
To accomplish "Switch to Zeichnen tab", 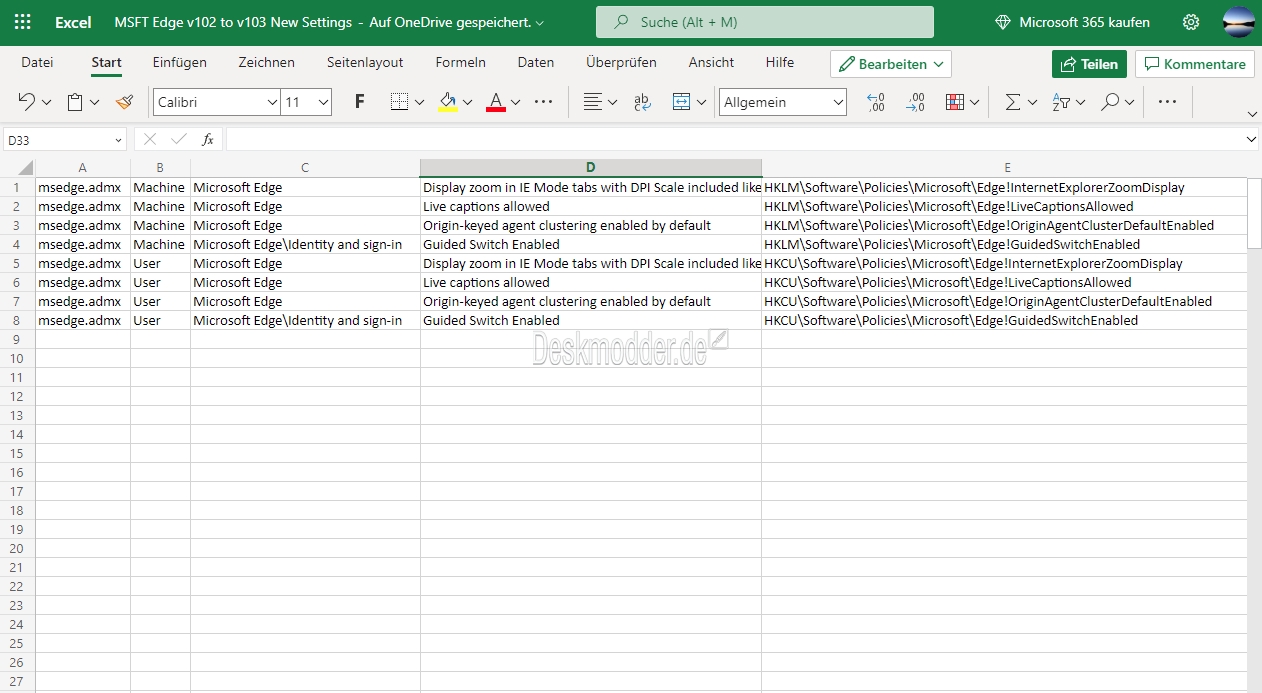I will click(266, 62).
